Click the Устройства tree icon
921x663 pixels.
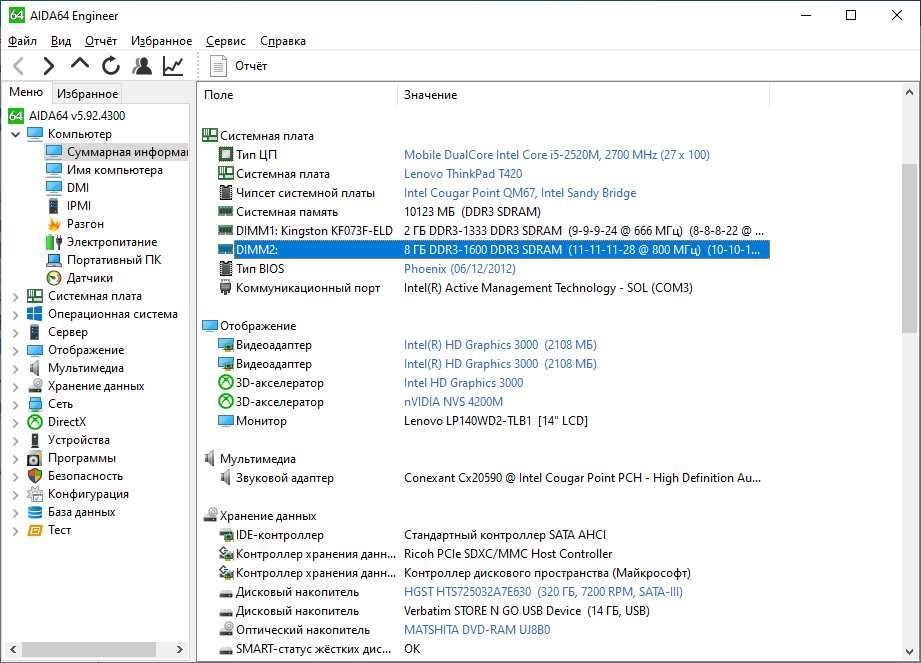(x=35, y=440)
